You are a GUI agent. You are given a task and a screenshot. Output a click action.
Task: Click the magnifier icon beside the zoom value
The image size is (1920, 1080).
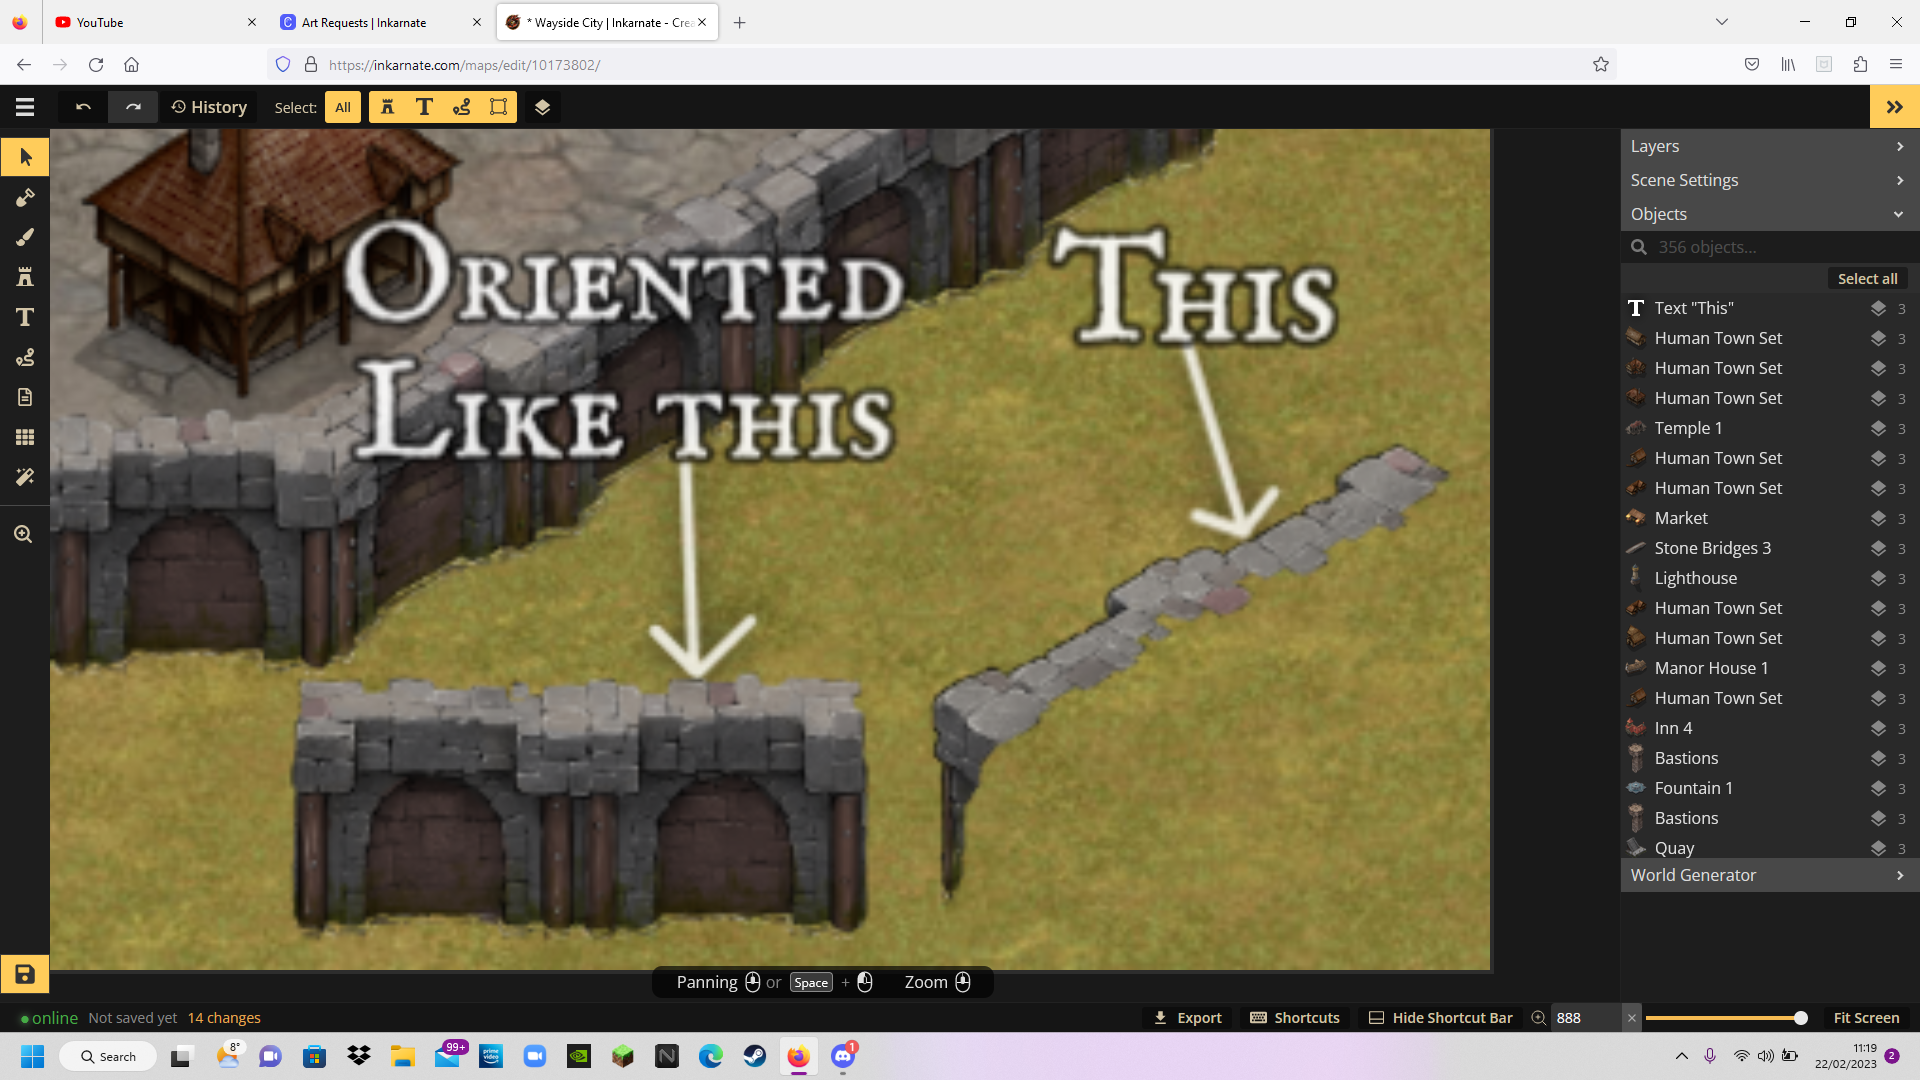(1539, 1018)
